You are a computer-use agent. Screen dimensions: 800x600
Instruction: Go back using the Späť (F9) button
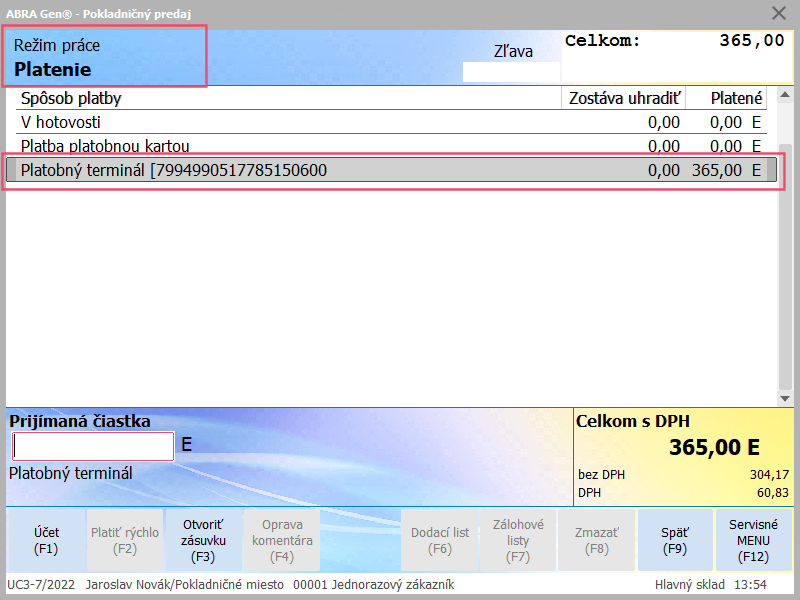coord(674,540)
